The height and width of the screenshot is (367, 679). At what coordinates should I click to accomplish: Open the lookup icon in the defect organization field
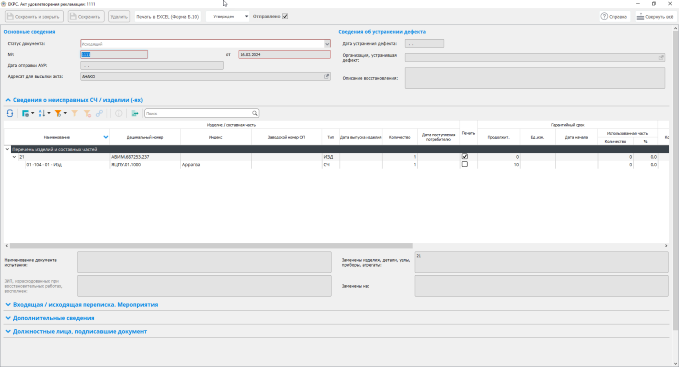click(661, 57)
